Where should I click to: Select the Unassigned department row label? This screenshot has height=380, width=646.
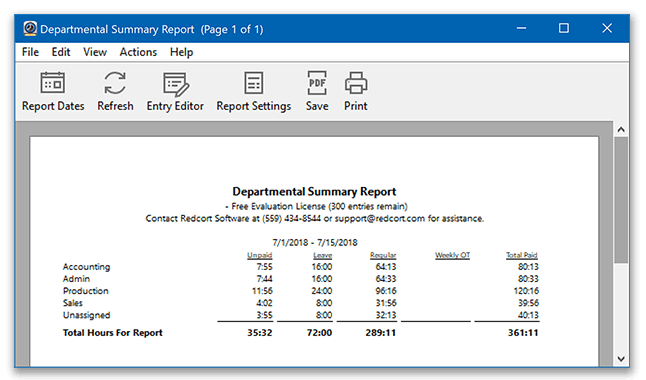tap(87, 315)
